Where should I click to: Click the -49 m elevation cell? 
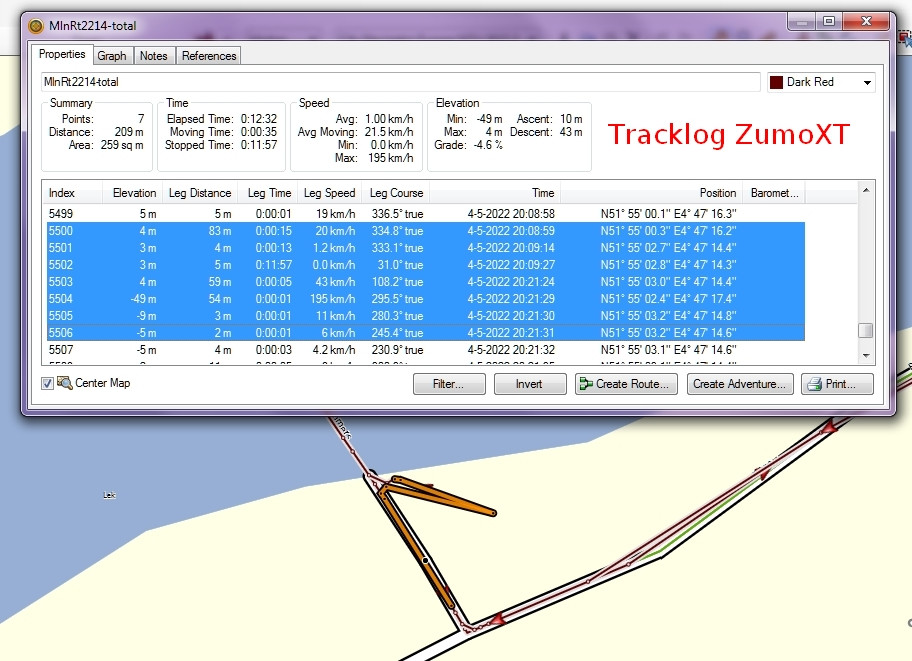click(x=143, y=298)
